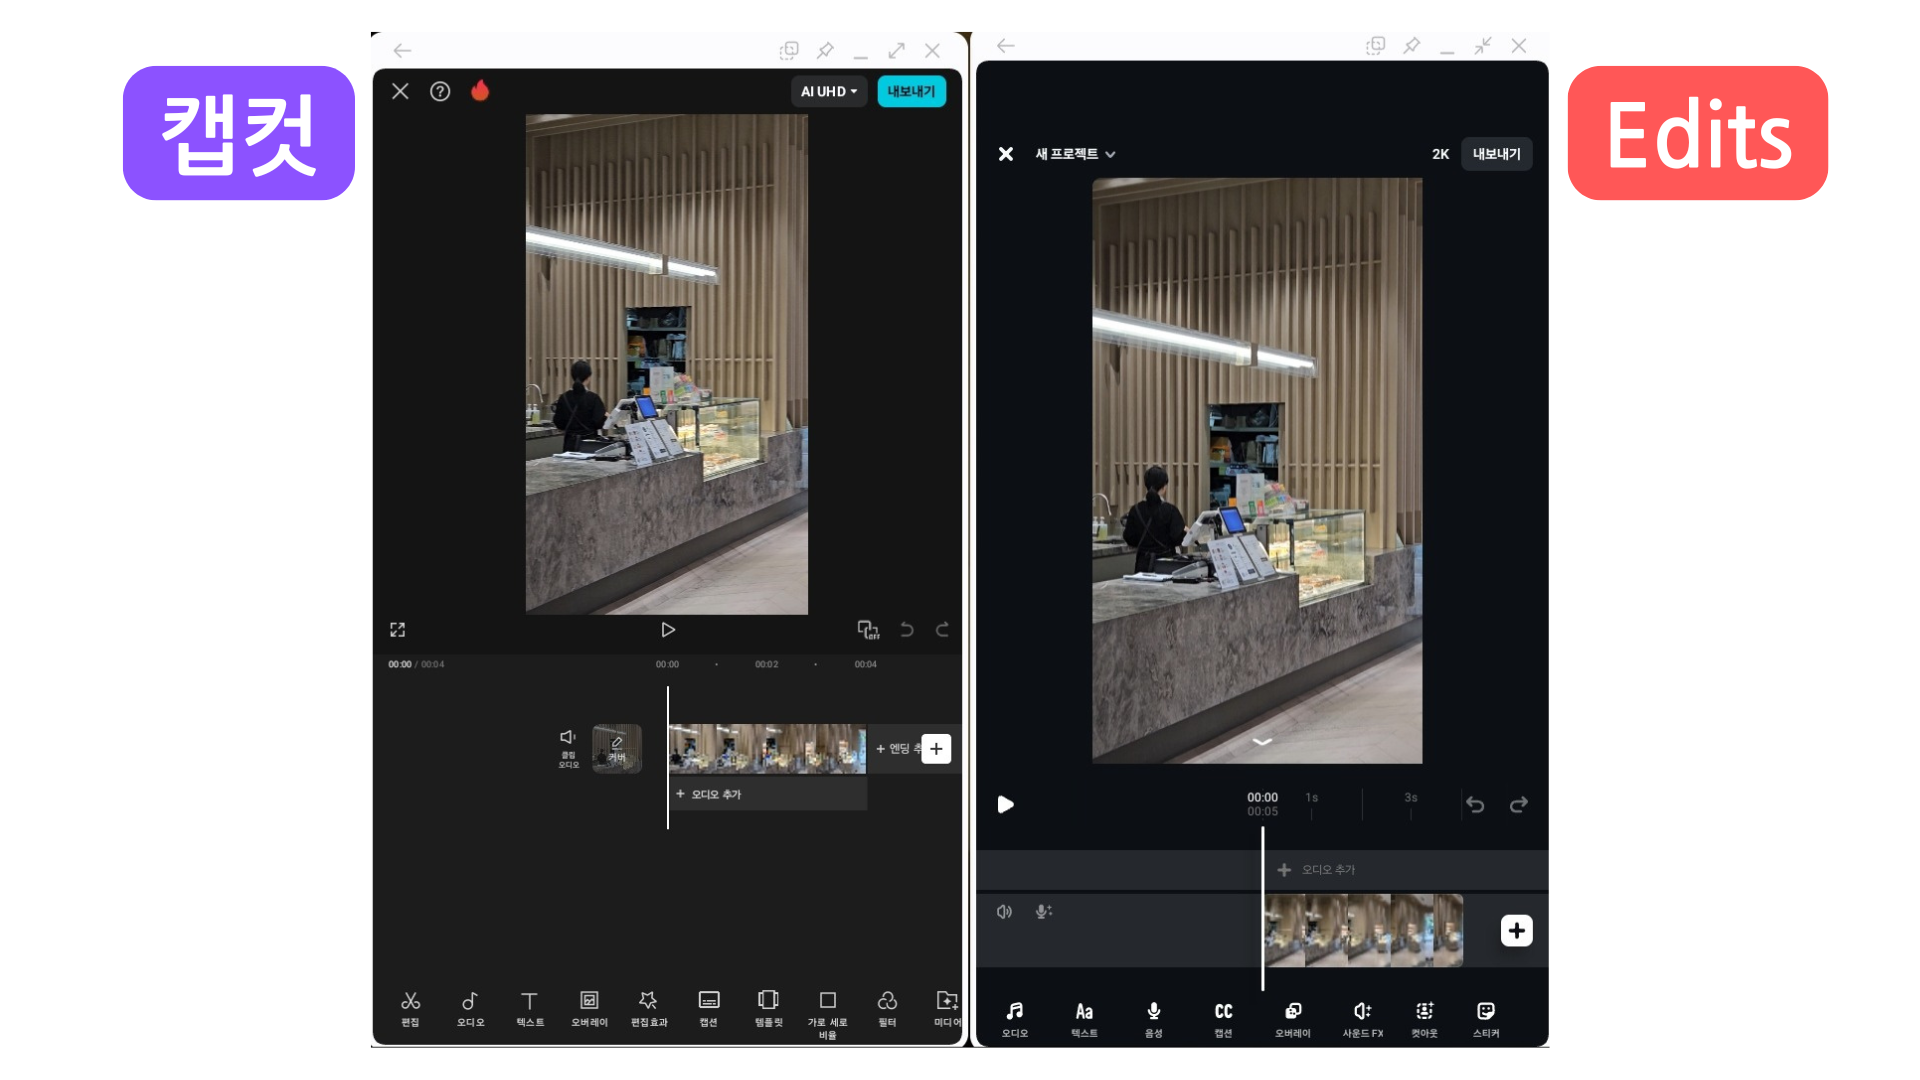The width and height of the screenshot is (1920, 1080).
Task: Click the 00:04 marker on CapCut timeline ruler
Action: click(x=865, y=664)
